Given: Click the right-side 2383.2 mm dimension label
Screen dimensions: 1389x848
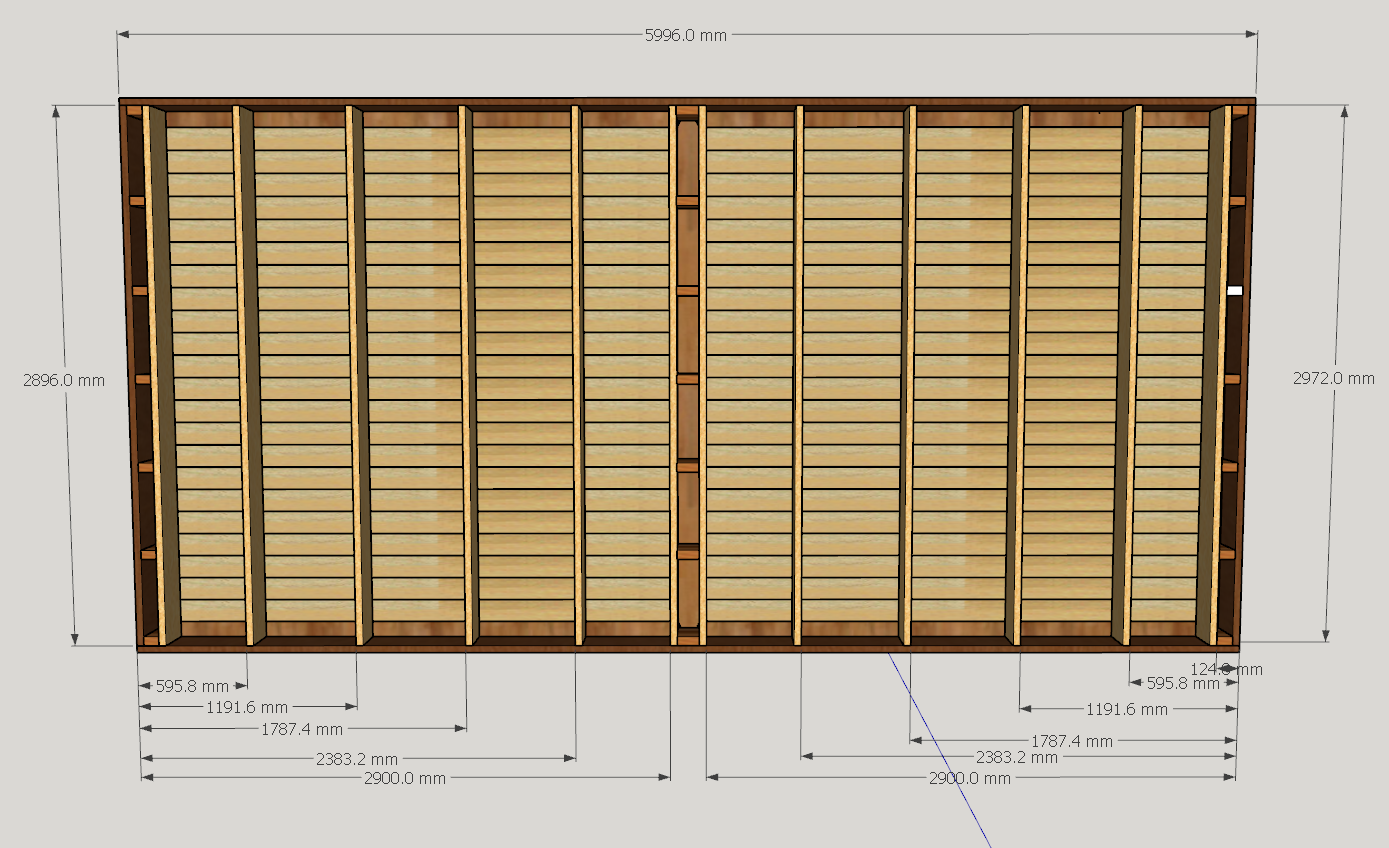Looking at the screenshot, I should pos(1017,757).
